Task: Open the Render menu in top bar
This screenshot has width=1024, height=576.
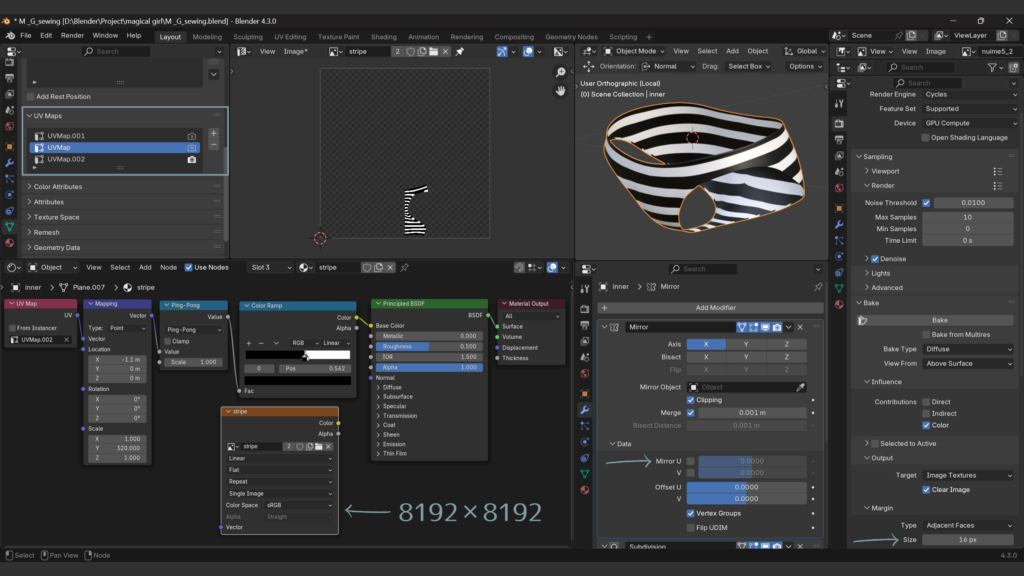Action: 72,35
